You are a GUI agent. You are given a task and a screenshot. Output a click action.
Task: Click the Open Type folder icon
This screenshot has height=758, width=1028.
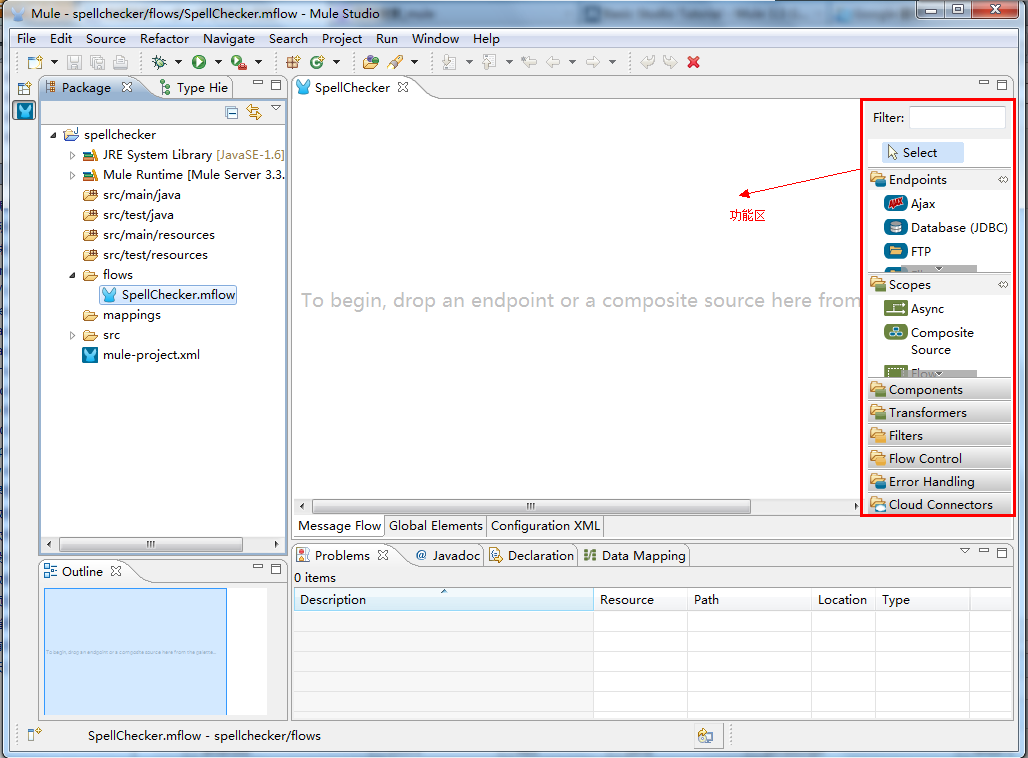pos(371,62)
